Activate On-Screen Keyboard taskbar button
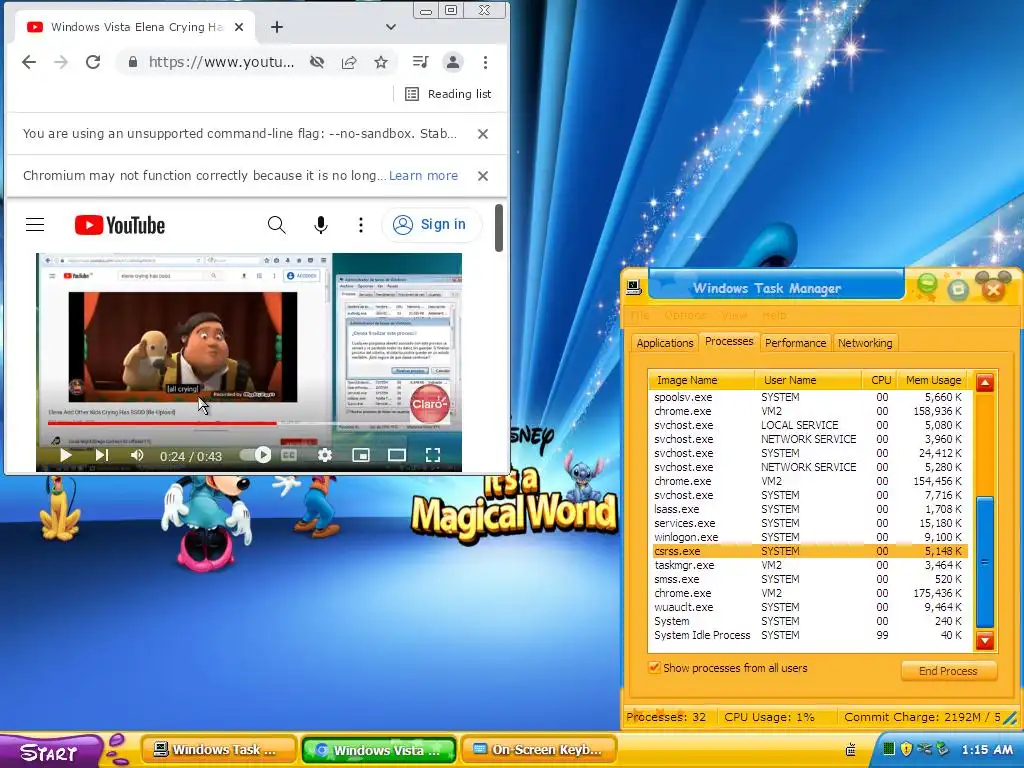The width and height of the screenshot is (1024, 768). click(539, 750)
